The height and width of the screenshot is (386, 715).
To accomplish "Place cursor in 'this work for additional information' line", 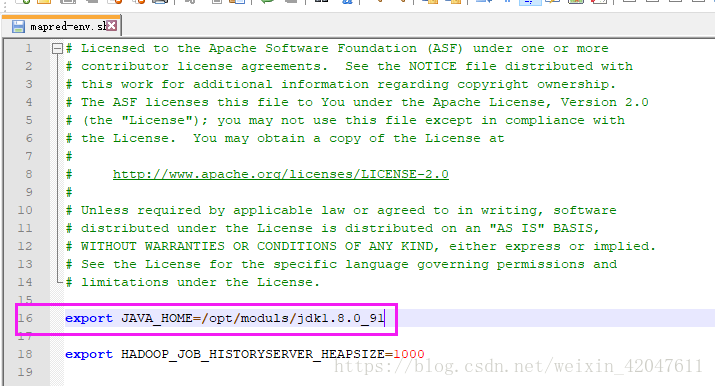I will tap(341, 84).
